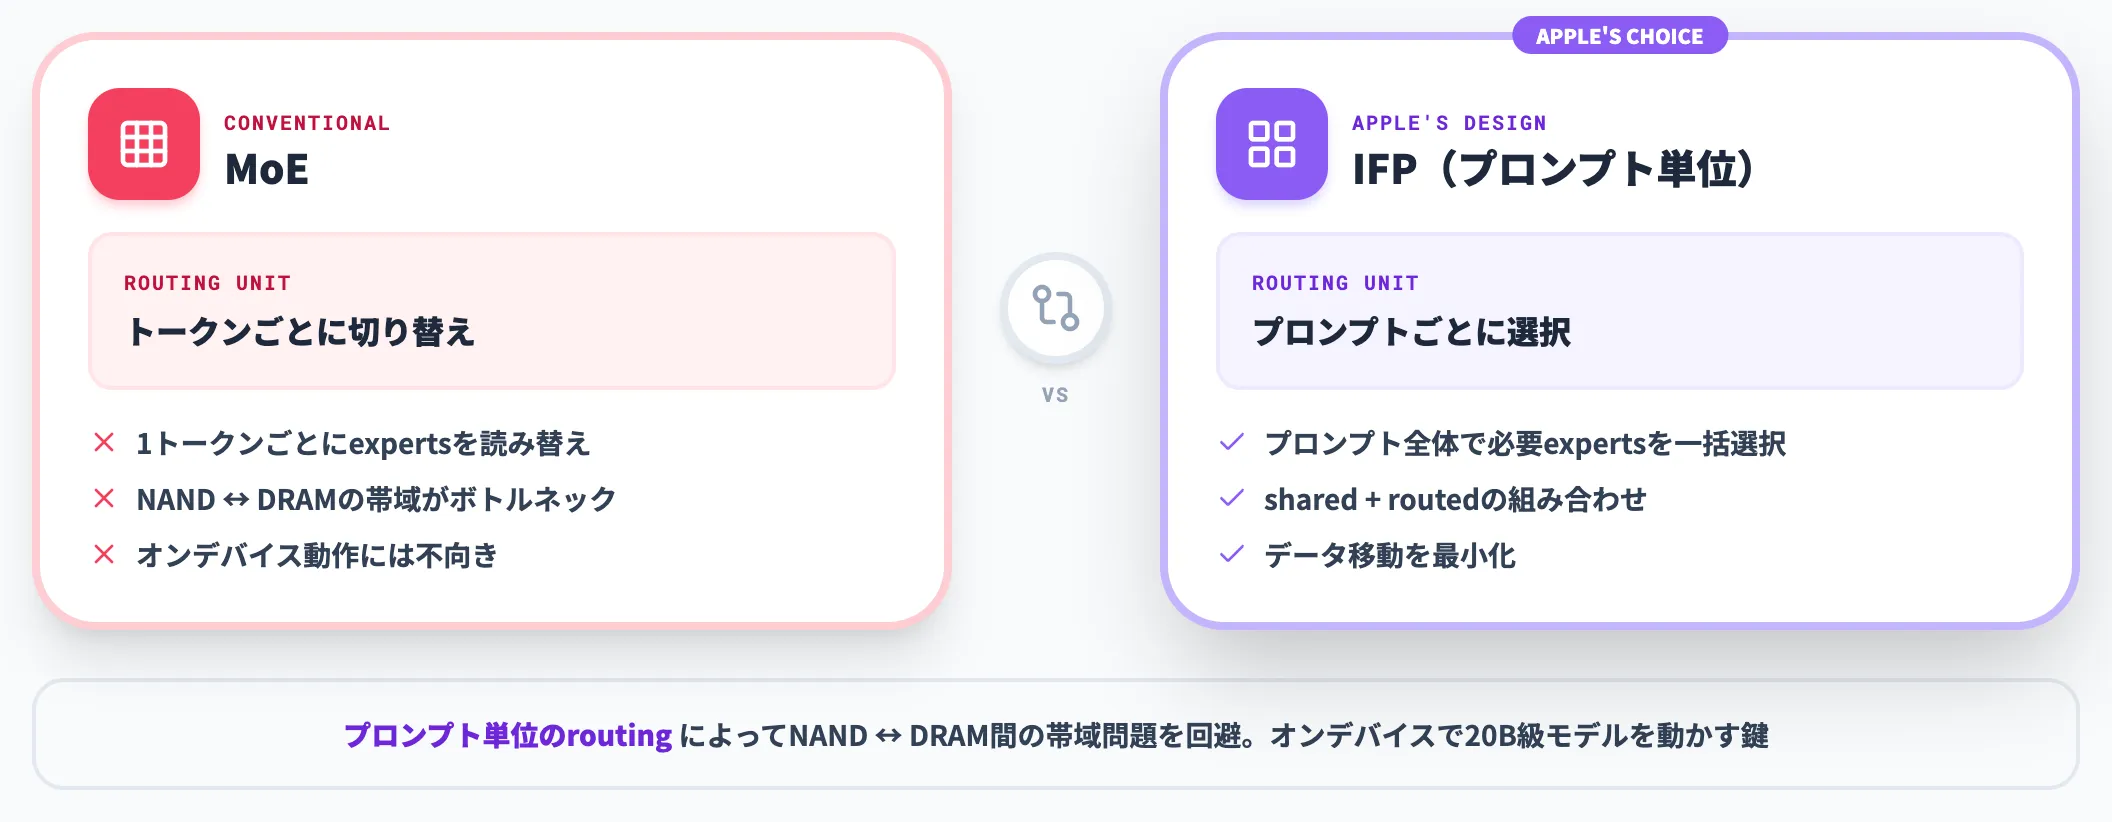
Task: Click the X mark beside NAND ↔ DRAMの帯域がボトルネック
Action: pos(104,498)
